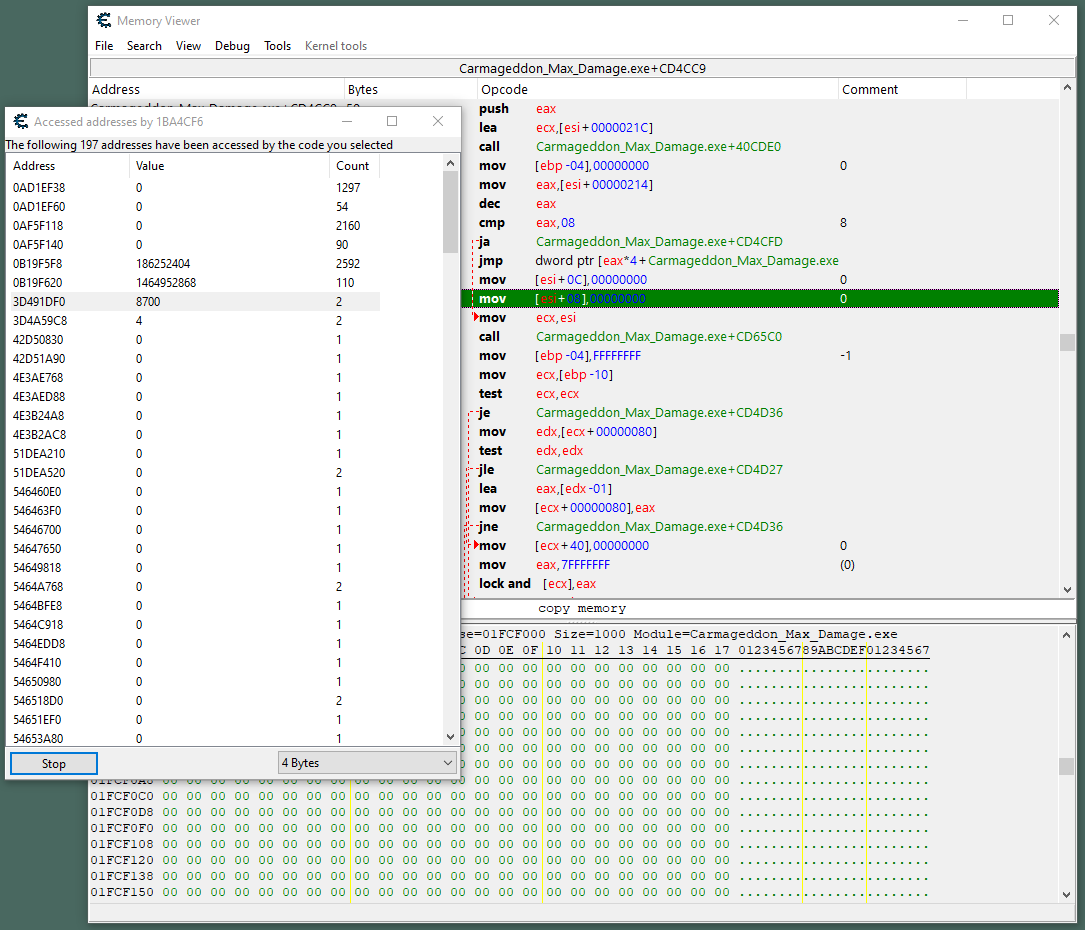Open the Search menu
Image resolution: width=1085 pixels, height=930 pixels.
pyautogui.click(x=144, y=46)
